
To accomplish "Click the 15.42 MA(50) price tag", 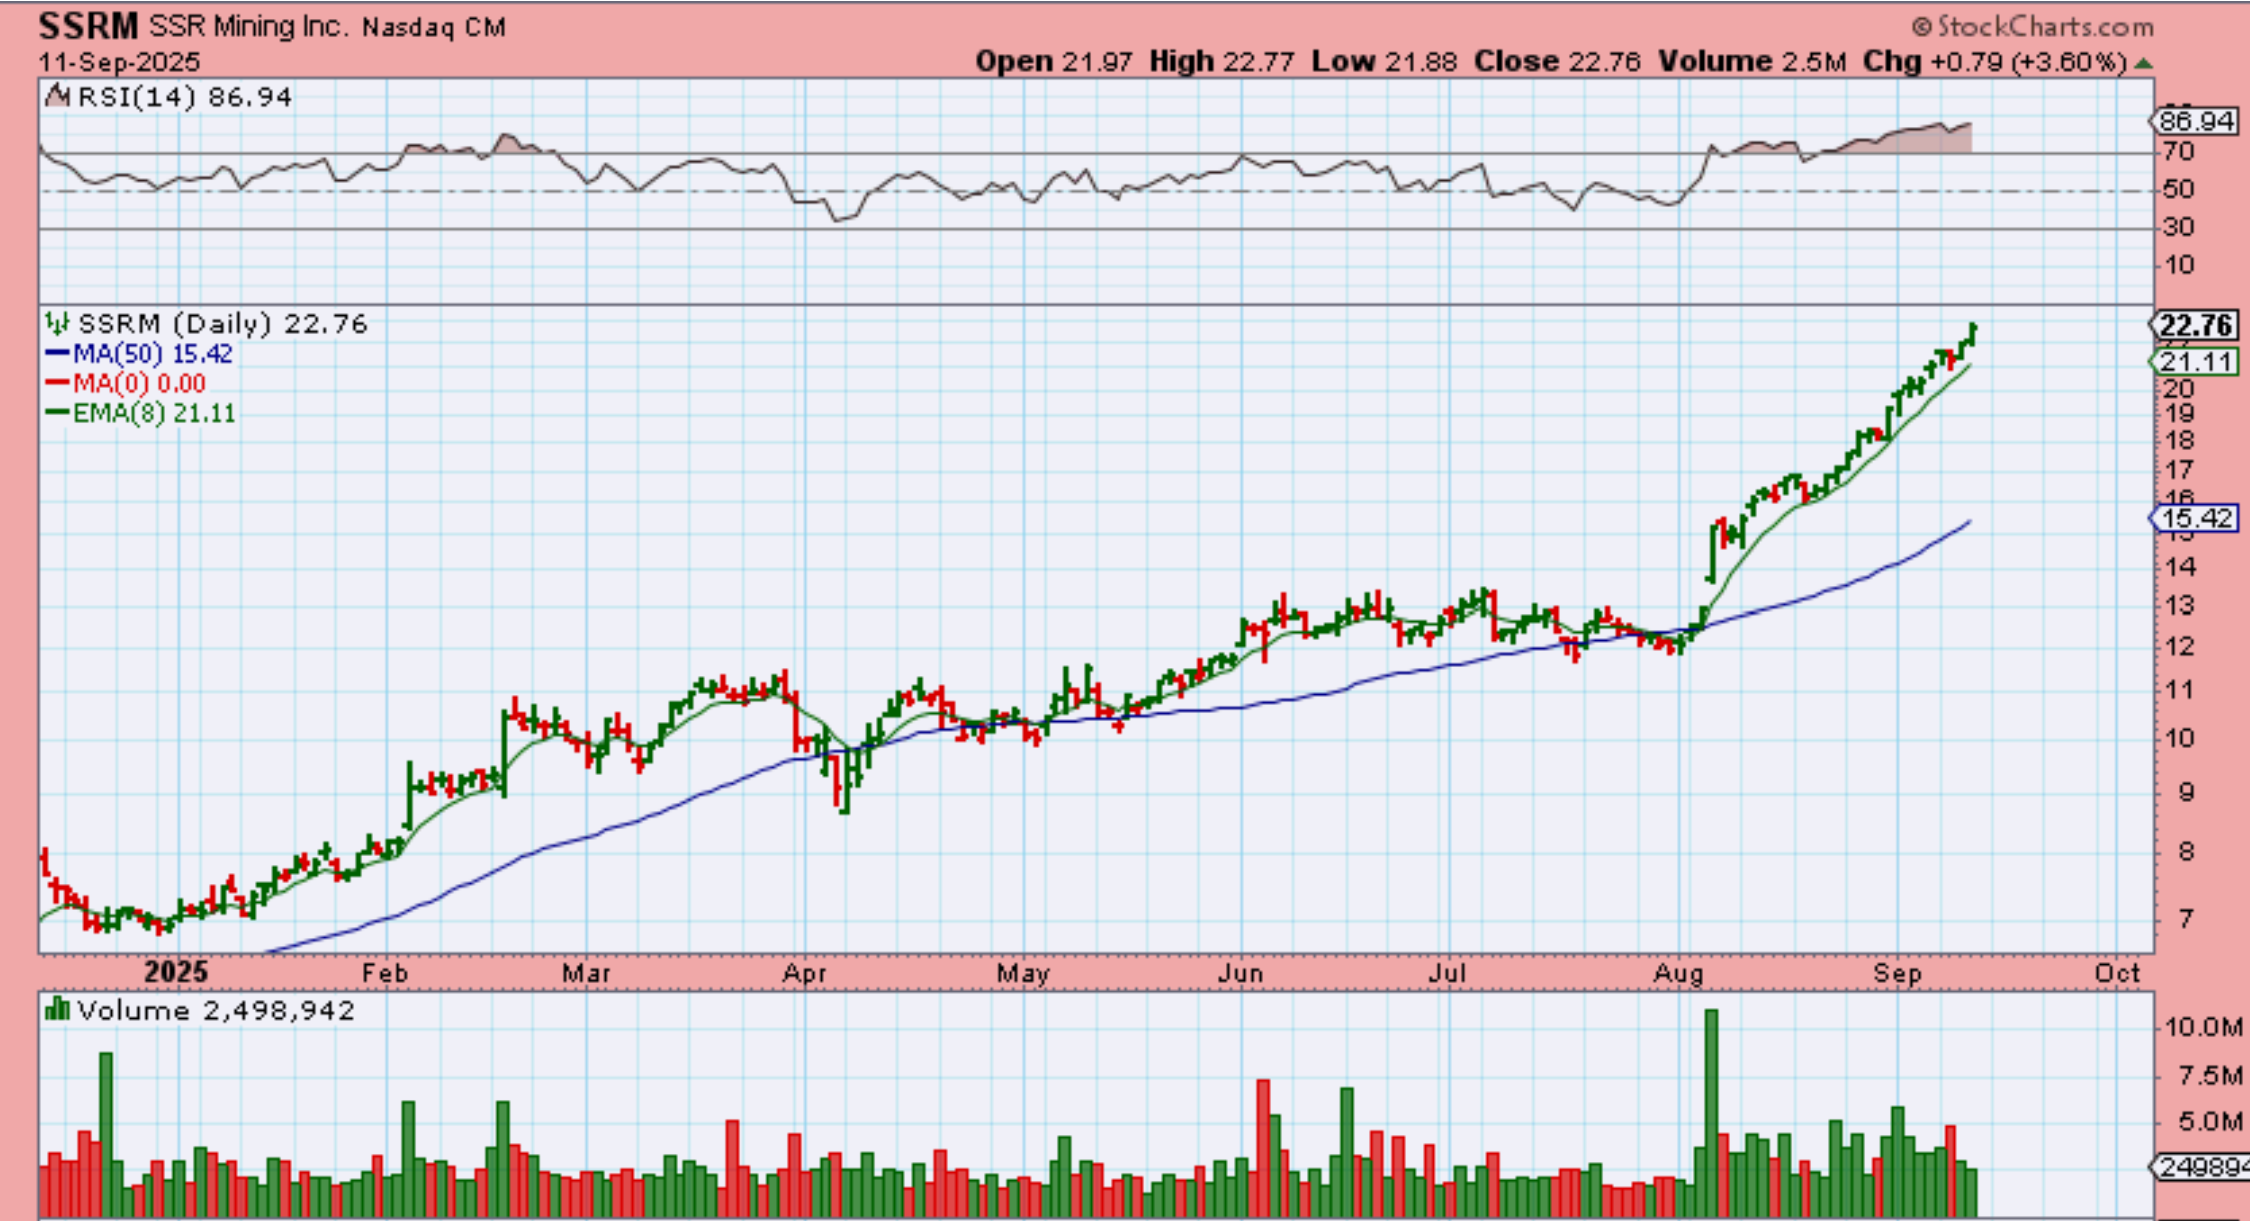I will pos(2194,518).
